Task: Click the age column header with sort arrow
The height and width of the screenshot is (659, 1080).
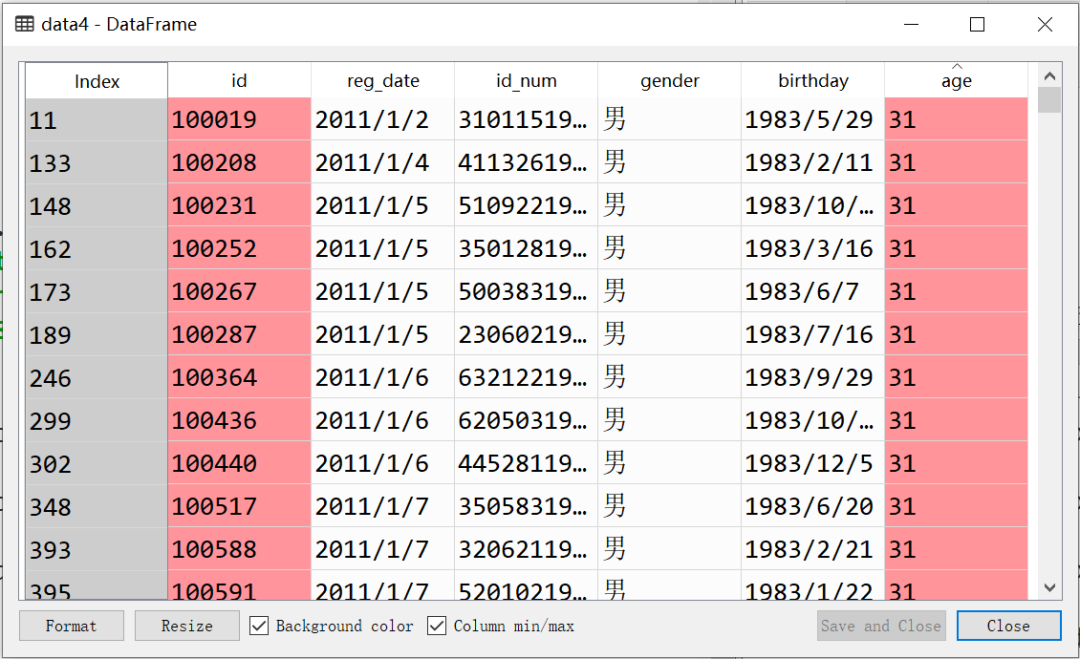Action: [956, 81]
